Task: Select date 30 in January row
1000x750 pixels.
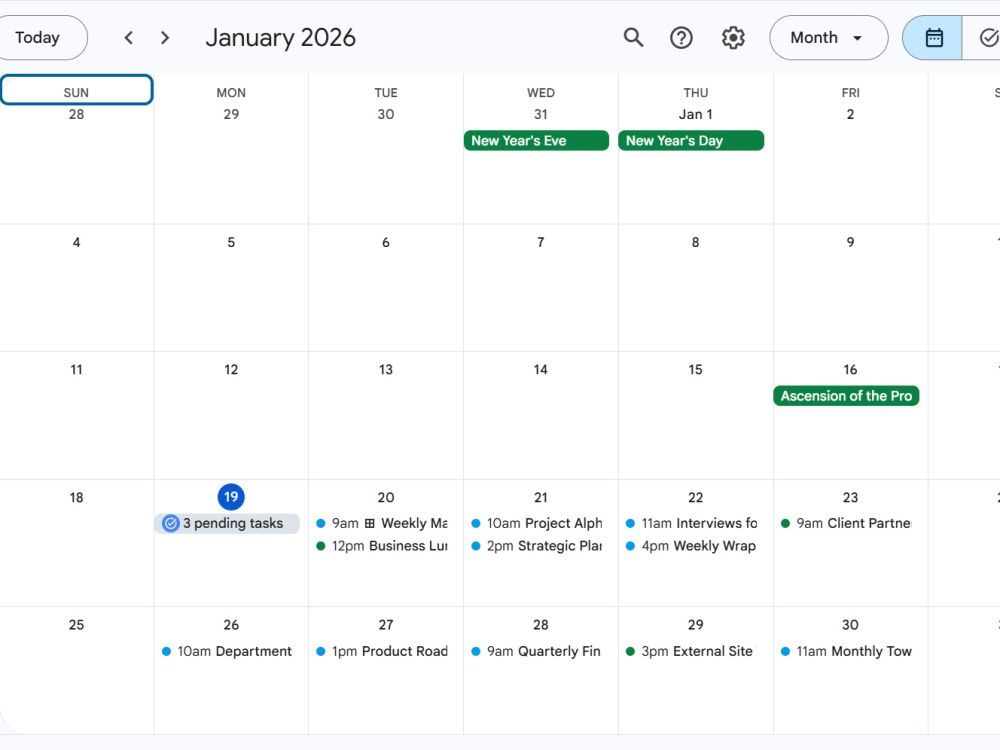Action: click(x=850, y=625)
